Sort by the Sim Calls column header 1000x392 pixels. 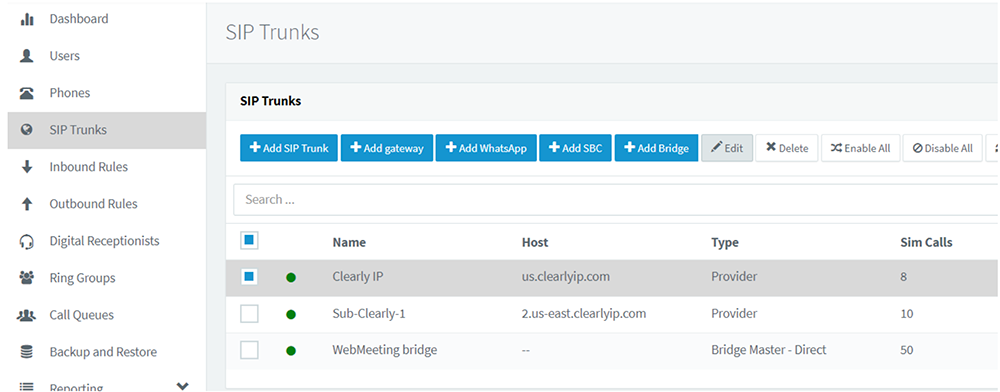click(x=926, y=242)
